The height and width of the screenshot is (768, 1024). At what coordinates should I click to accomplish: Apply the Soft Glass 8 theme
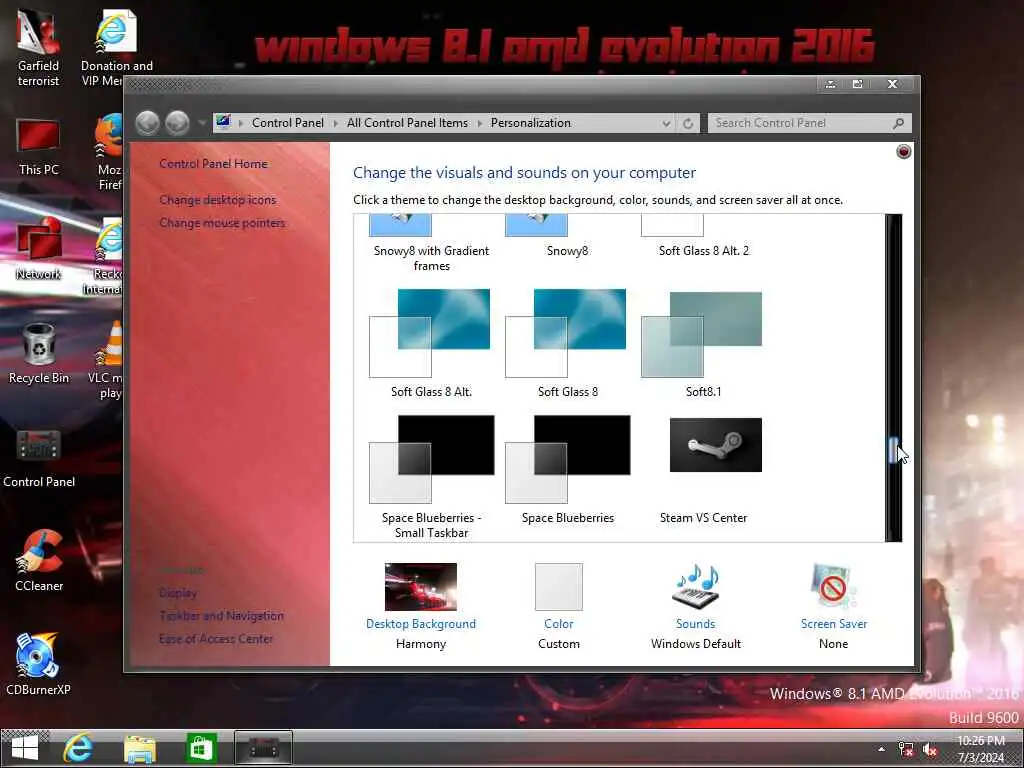[567, 344]
